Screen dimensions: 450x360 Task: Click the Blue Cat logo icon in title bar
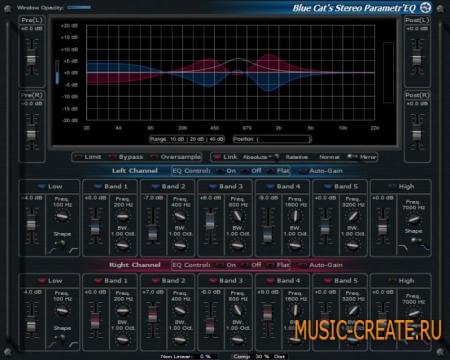[x=426, y=7]
